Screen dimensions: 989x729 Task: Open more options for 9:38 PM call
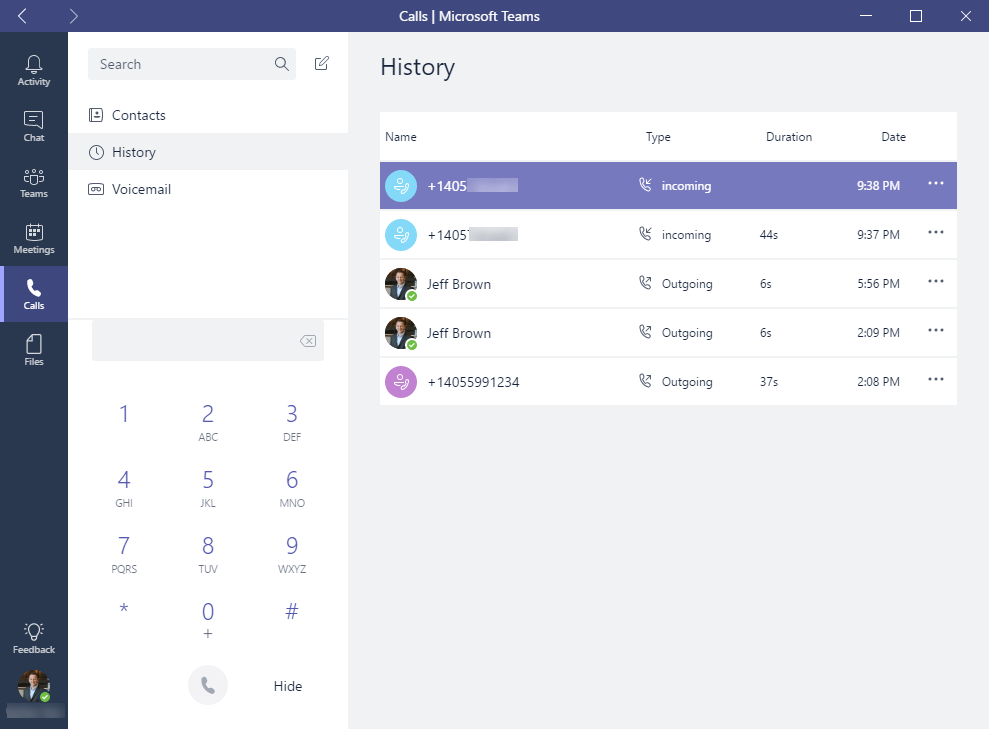(x=935, y=184)
